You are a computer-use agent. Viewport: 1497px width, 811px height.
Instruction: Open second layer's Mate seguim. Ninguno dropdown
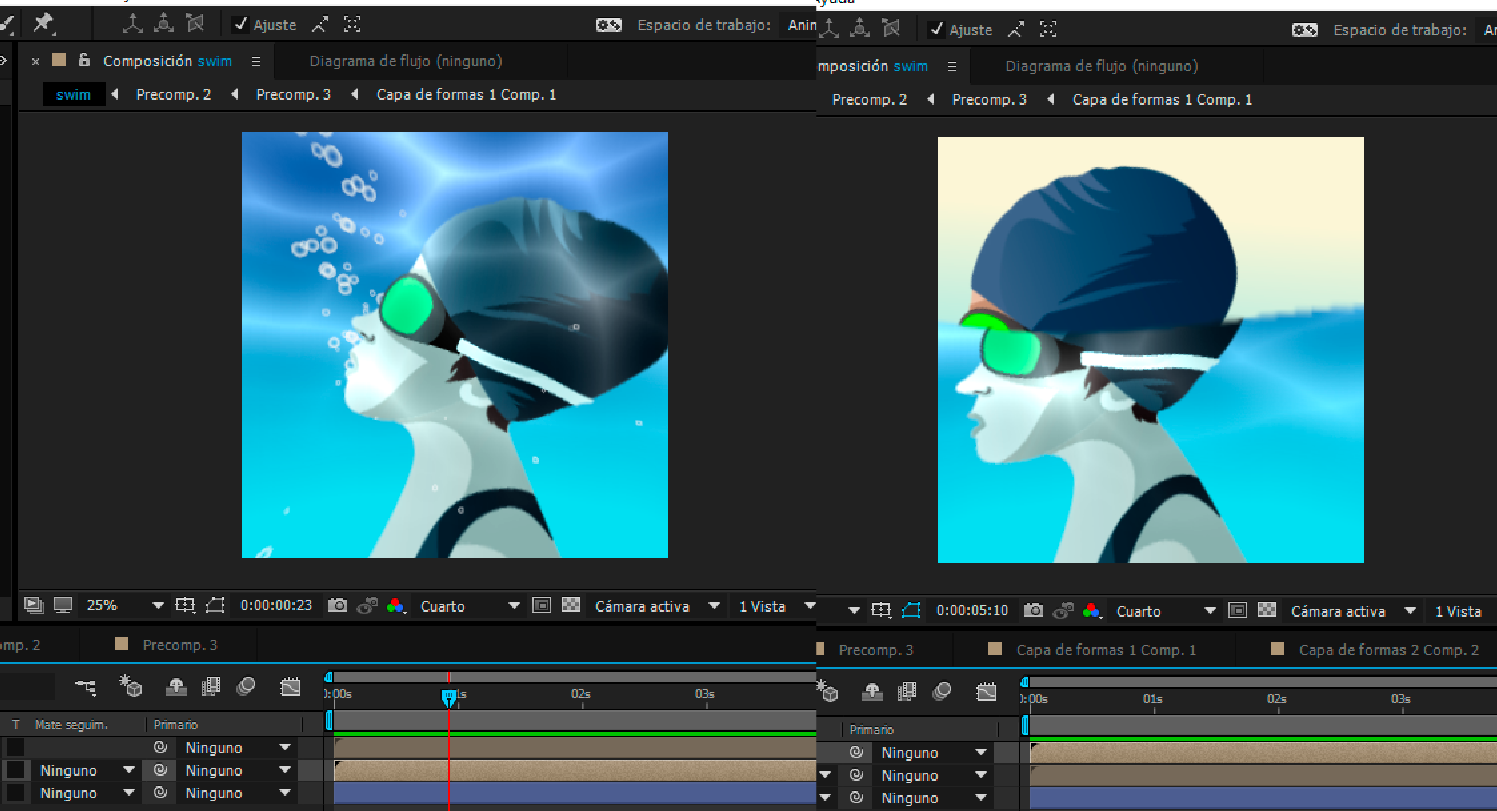[87, 770]
